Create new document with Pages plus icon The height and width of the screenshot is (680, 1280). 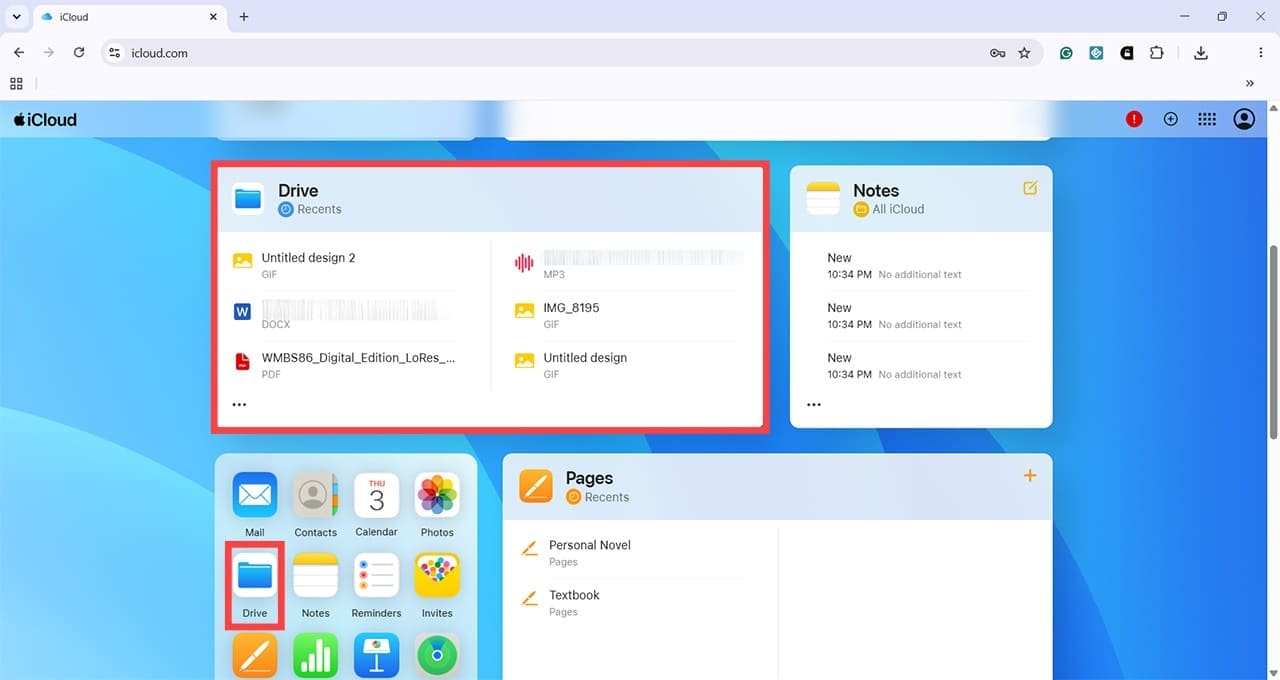(x=1030, y=476)
